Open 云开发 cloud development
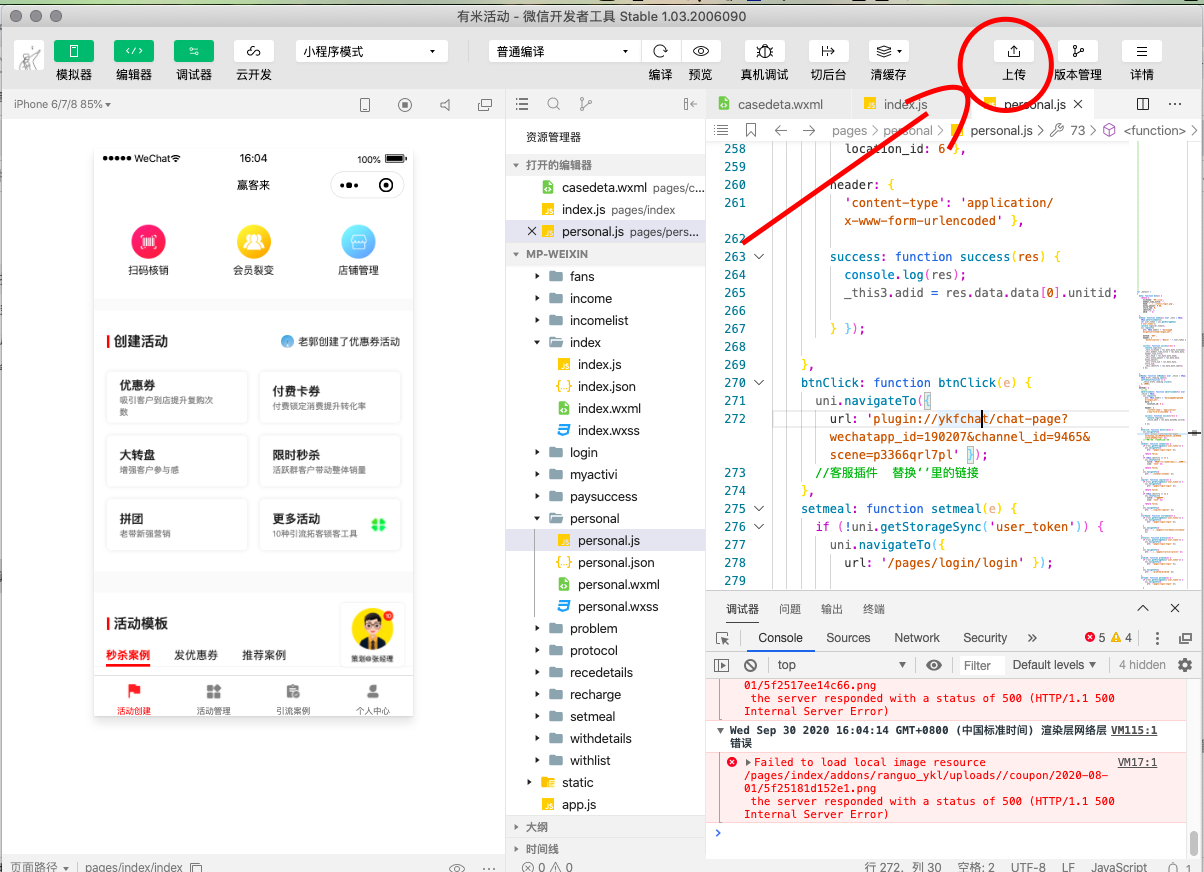1204x872 pixels. [254, 51]
